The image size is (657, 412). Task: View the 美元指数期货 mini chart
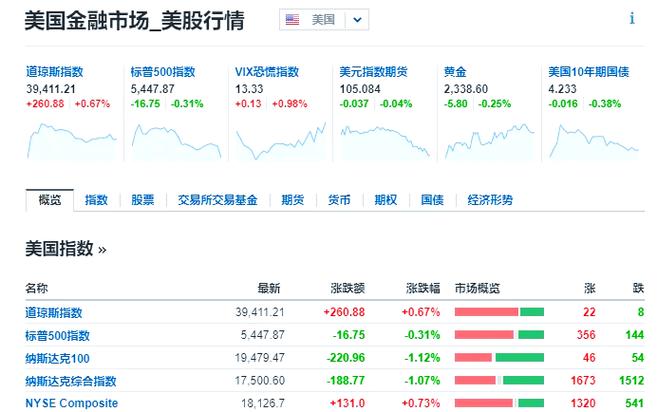(x=385, y=141)
